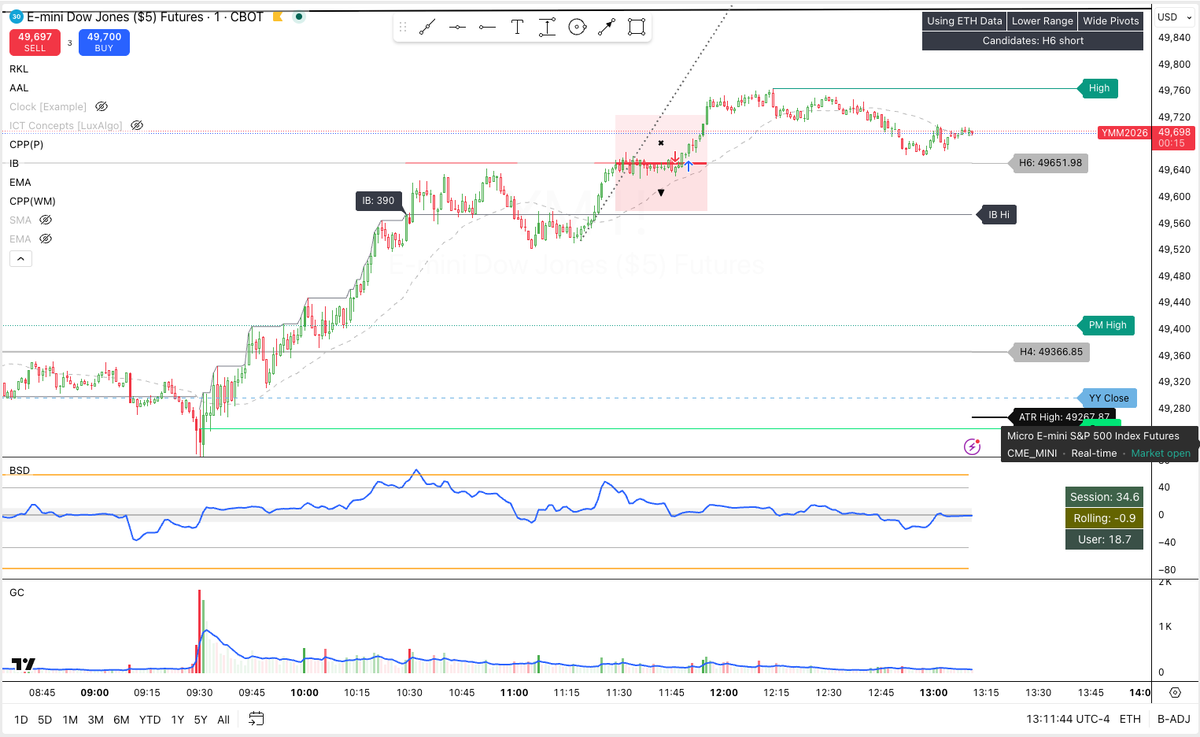Show the ICT Concepts [LuxAlgo] indicator

click(136, 125)
